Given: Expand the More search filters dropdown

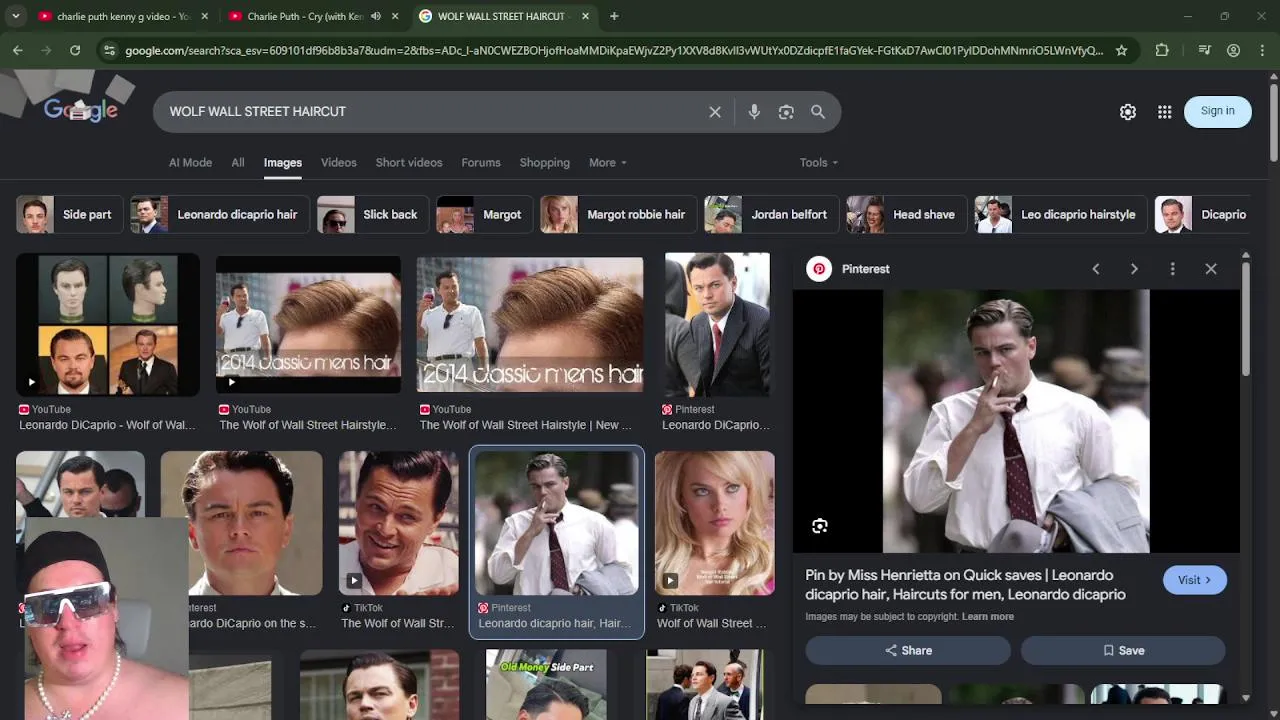Looking at the screenshot, I should pyautogui.click(x=608, y=162).
